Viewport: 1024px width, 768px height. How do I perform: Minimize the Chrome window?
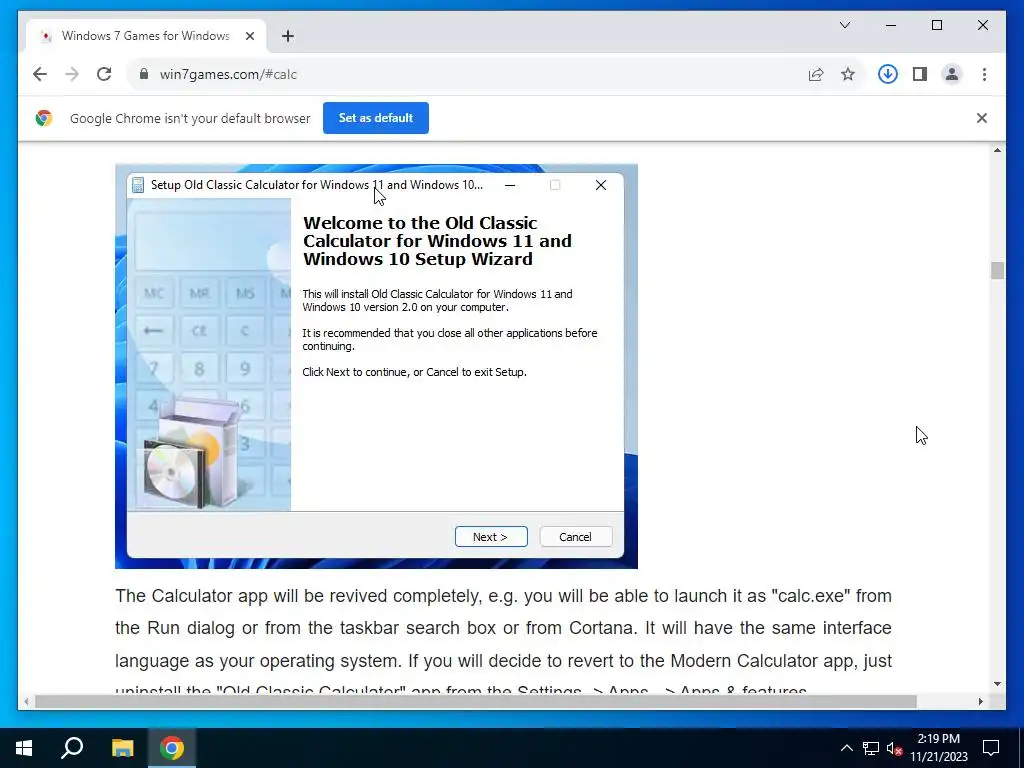tap(891, 25)
